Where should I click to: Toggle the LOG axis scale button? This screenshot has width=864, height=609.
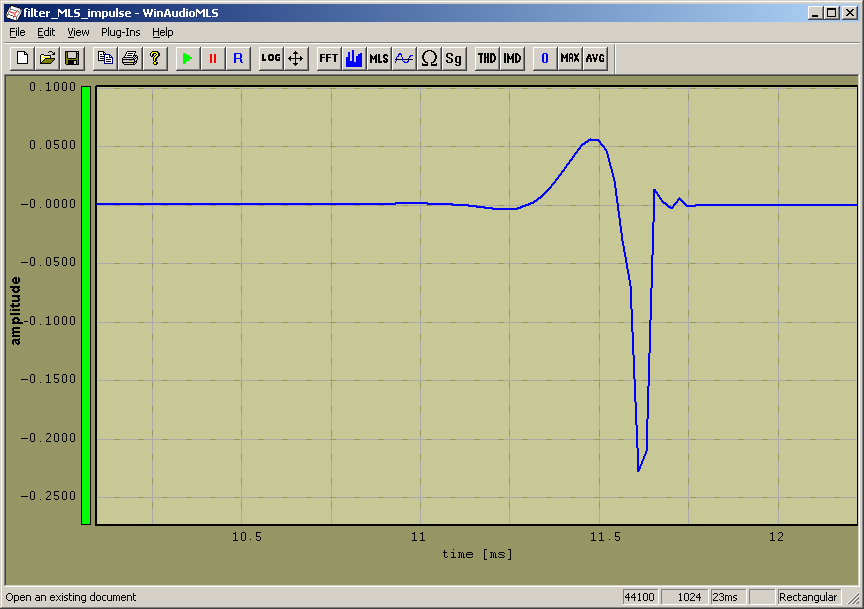[271, 58]
